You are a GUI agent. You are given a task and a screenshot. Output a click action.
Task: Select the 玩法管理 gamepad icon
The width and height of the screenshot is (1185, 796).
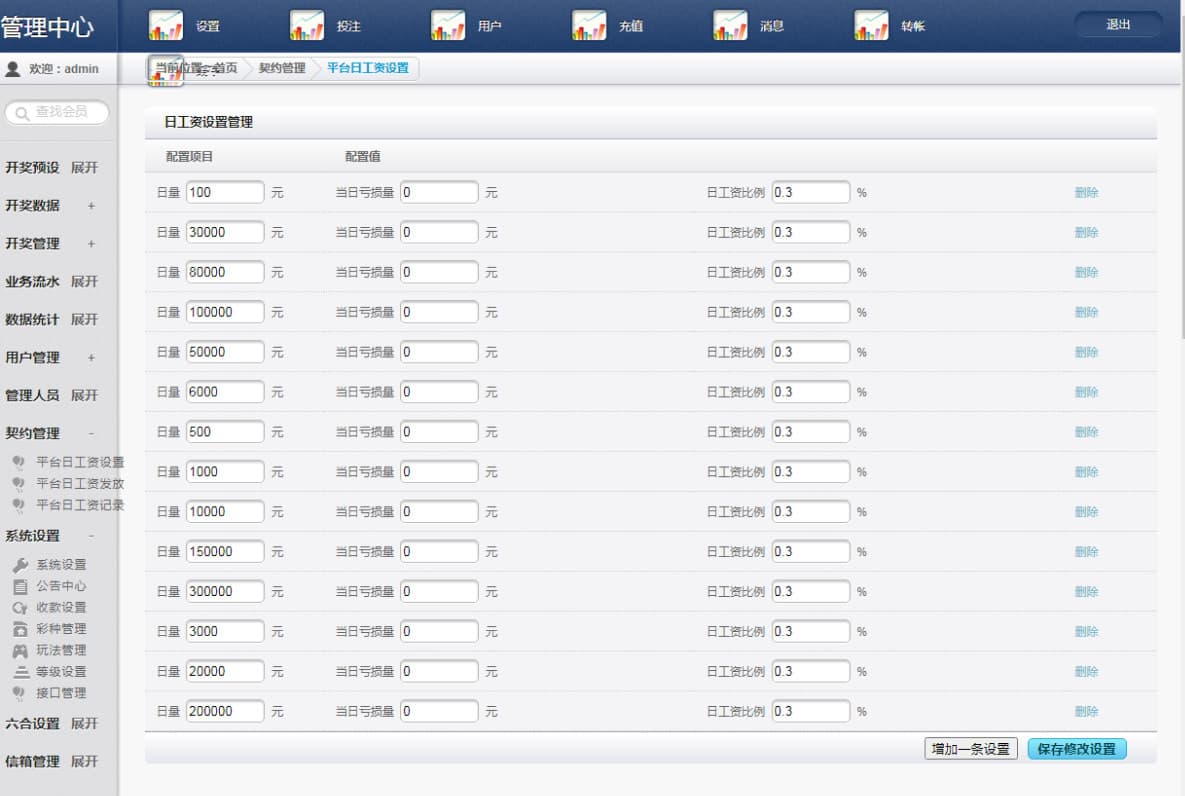pos(20,651)
